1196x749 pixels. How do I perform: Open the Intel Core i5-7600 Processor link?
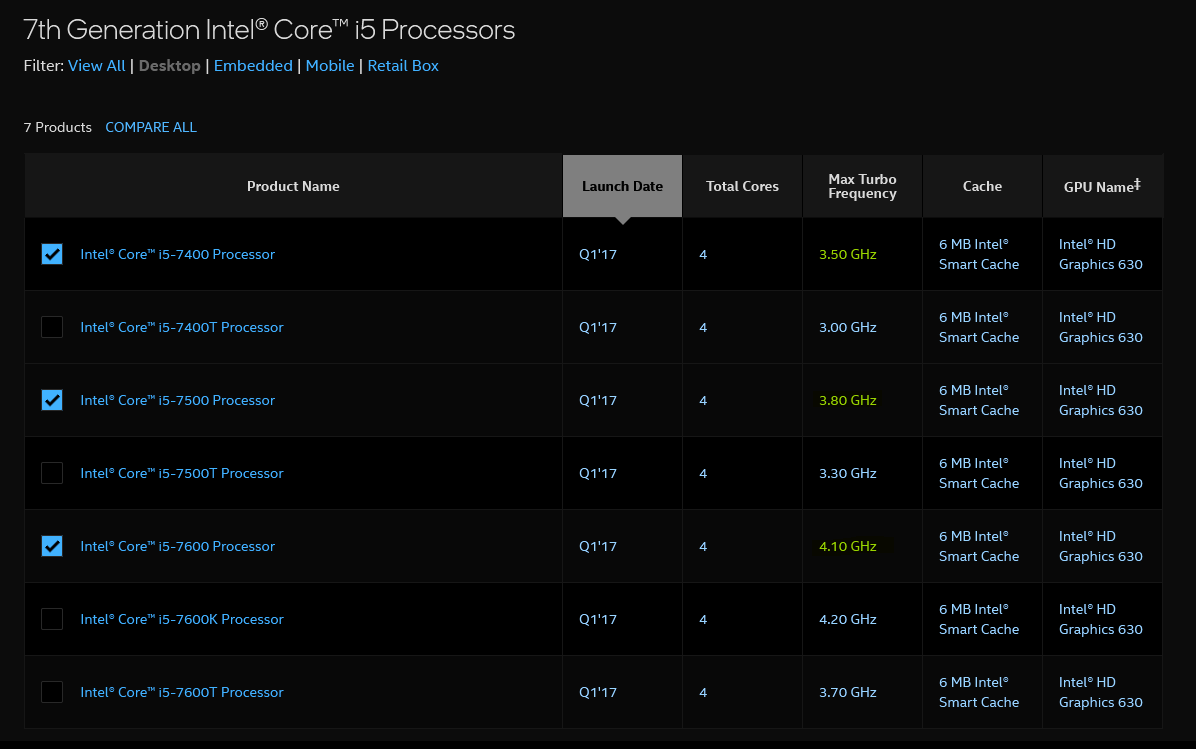click(x=178, y=546)
